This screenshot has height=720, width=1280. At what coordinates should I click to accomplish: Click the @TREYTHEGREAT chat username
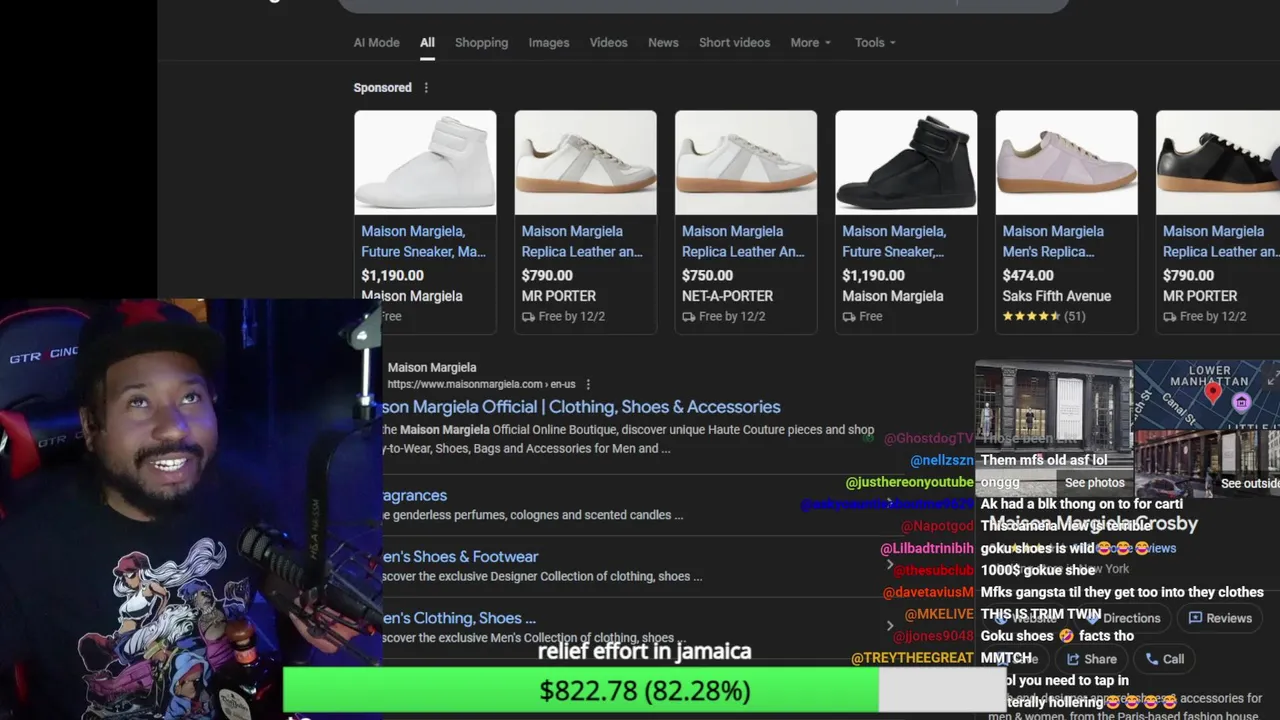pos(912,658)
